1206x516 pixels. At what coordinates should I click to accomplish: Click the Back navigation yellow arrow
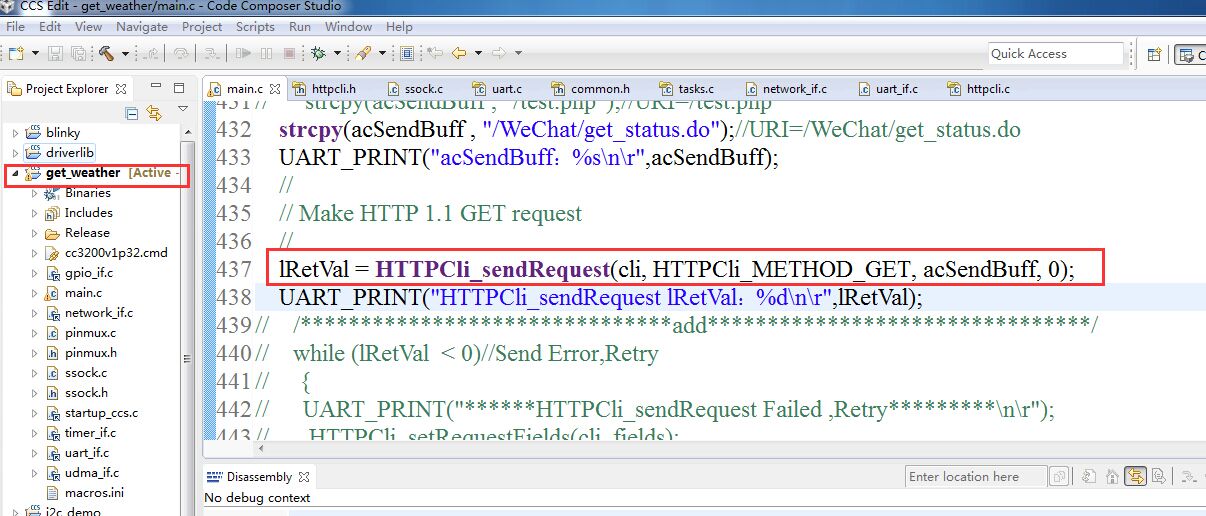pos(459,53)
